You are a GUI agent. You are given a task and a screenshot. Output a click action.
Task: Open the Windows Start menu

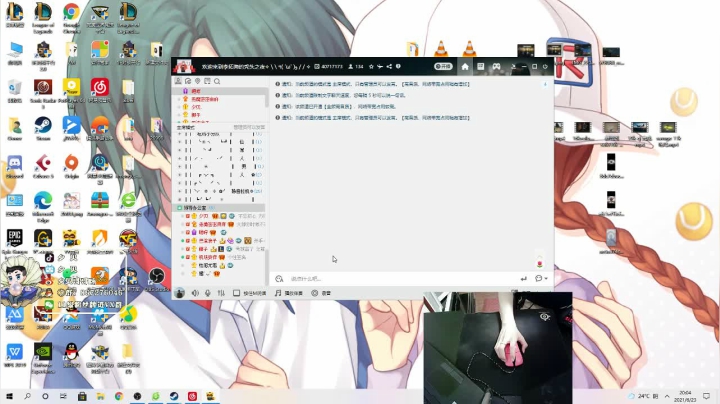[x=9, y=396]
